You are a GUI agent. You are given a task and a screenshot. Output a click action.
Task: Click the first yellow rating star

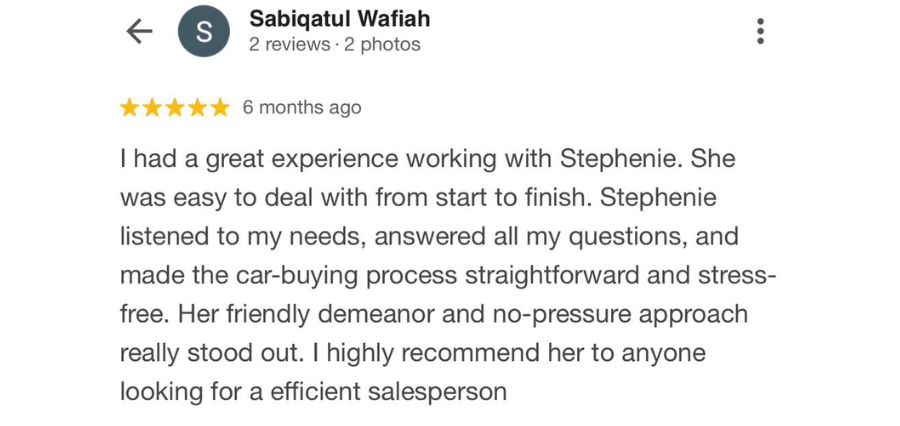point(130,108)
